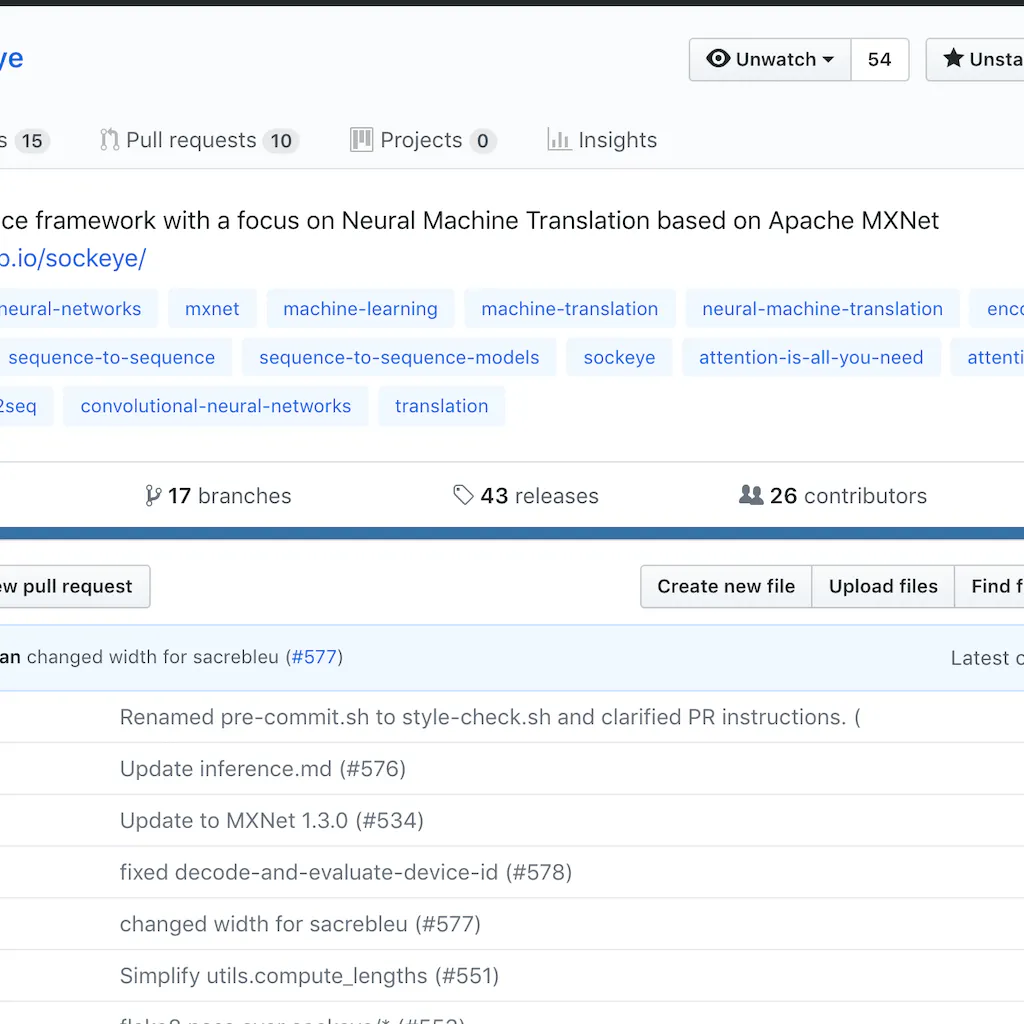Click the contributors people icon

click(751, 495)
